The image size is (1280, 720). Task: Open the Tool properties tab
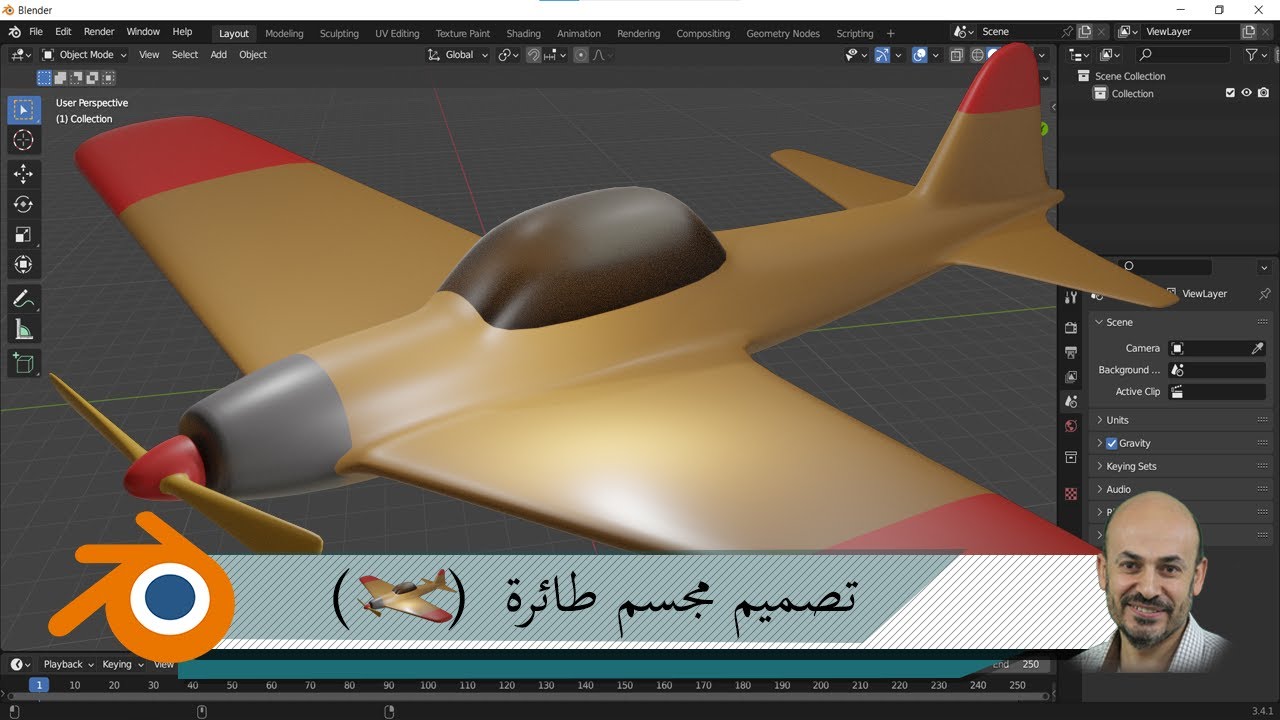coord(1071,297)
